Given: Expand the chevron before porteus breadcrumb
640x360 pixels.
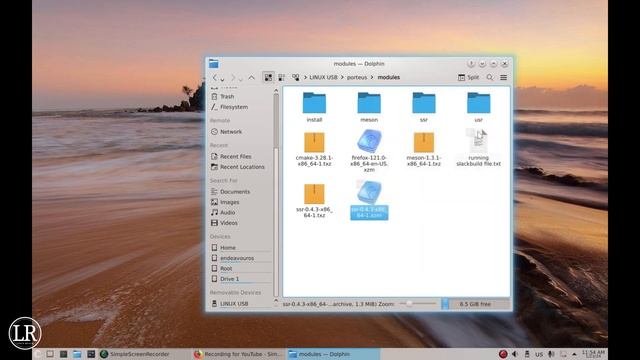Looking at the screenshot, I should [x=342, y=77].
